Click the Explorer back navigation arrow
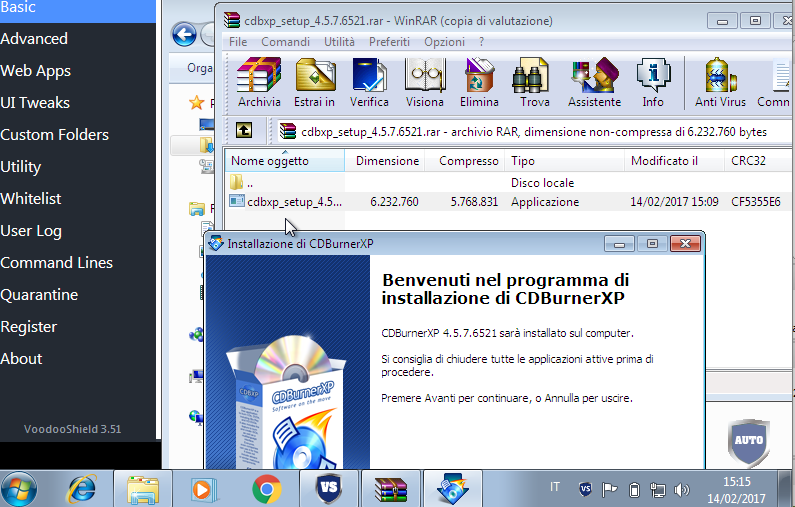This screenshot has height=507, width=795. (x=184, y=35)
